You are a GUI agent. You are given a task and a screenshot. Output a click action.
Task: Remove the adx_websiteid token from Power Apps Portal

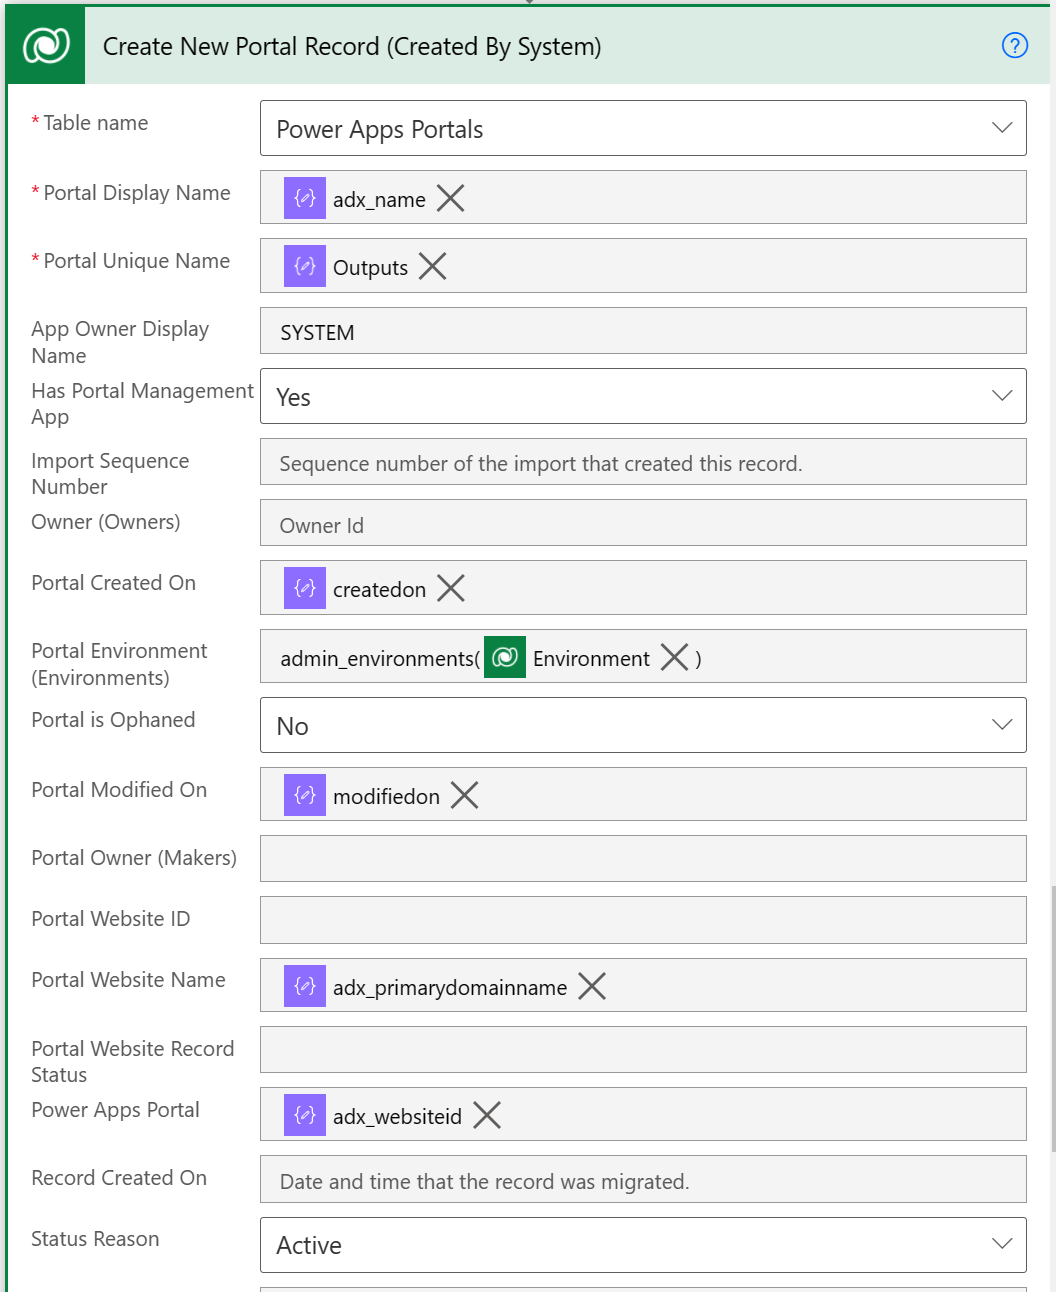pyautogui.click(x=486, y=1115)
